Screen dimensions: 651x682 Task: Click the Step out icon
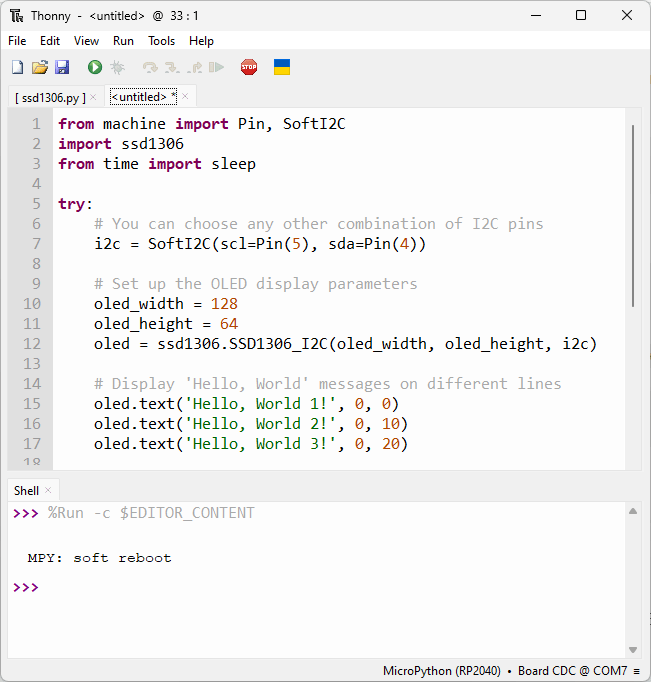pos(194,67)
